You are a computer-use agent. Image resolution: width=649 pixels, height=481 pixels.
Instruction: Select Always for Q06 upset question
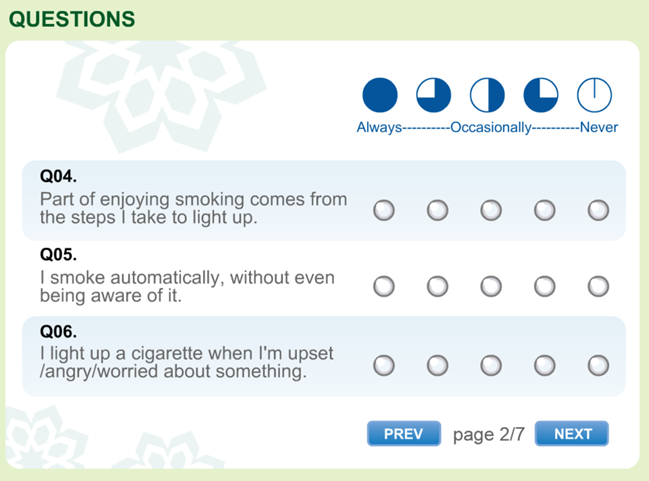coord(384,366)
